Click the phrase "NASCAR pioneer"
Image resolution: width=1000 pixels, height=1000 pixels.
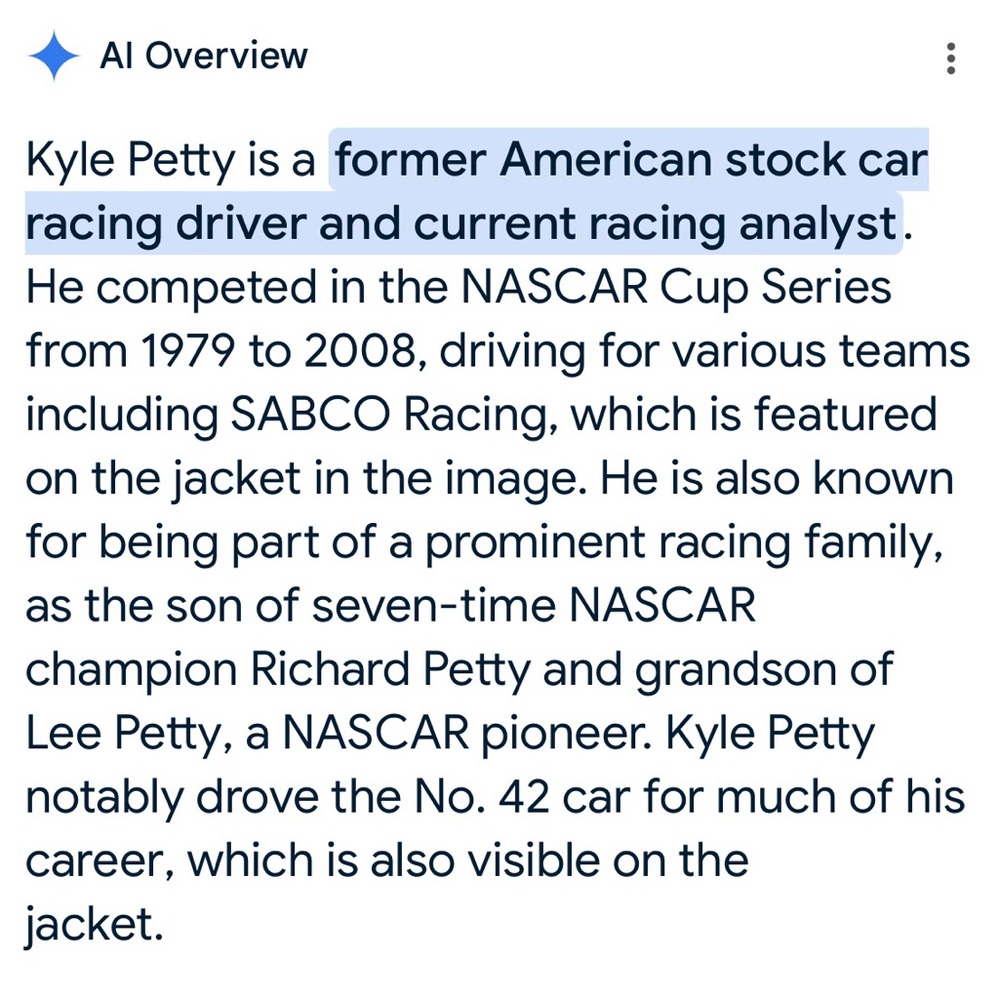tap(467, 733)
